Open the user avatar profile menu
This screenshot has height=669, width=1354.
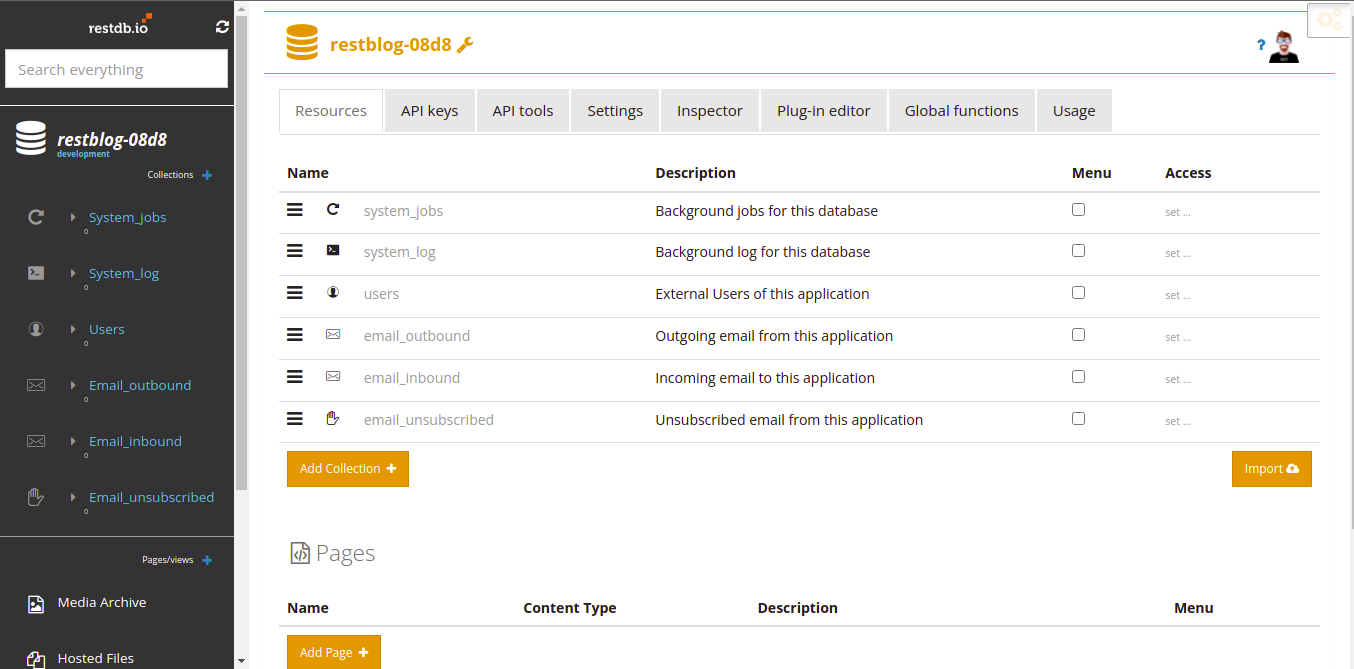click(x=1284, y=47)
